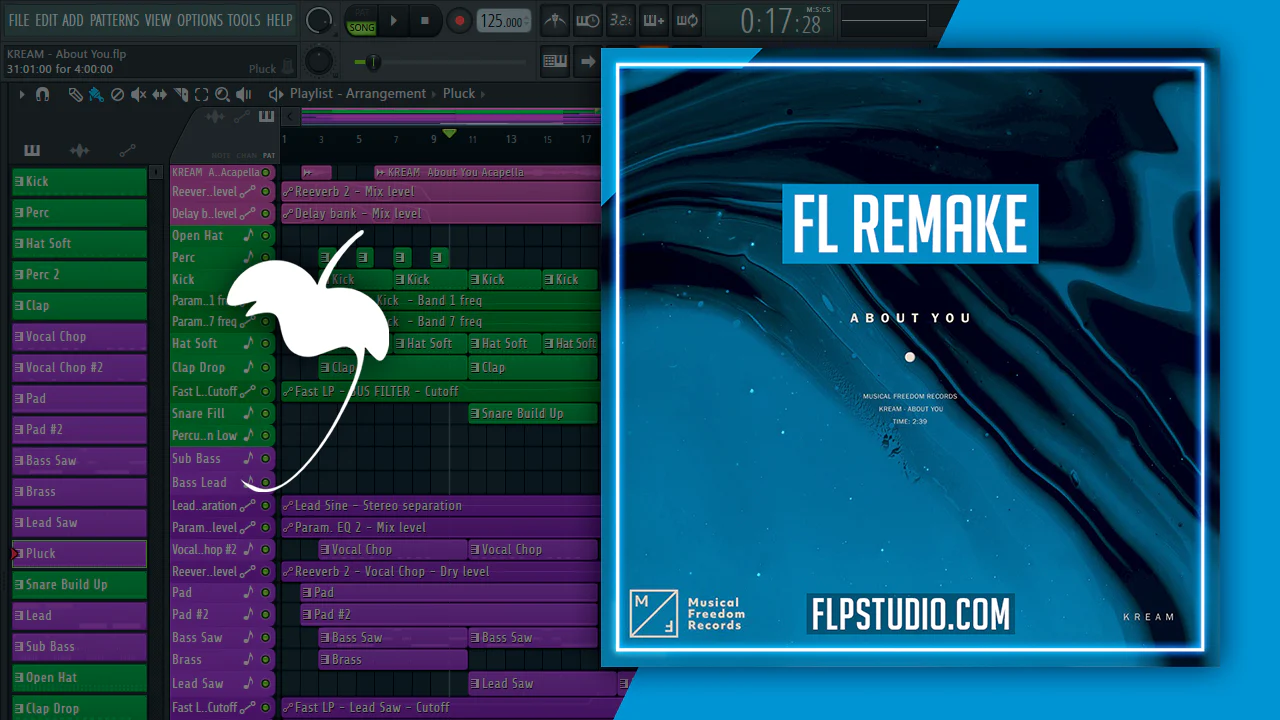
Task: Click the right arrow icon beside the keyboard icon
Action: coord(588,62)
